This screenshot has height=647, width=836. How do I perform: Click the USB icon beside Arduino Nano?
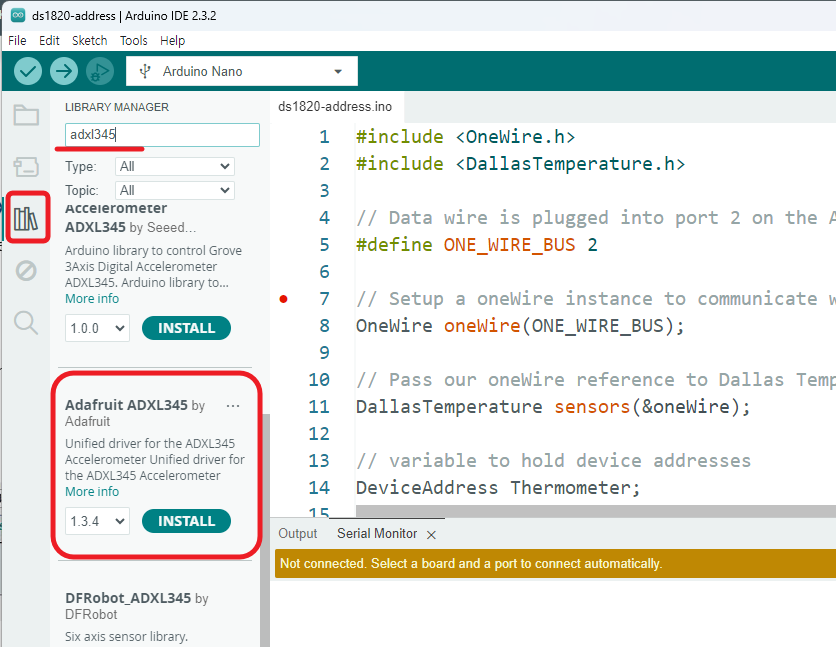144,71
